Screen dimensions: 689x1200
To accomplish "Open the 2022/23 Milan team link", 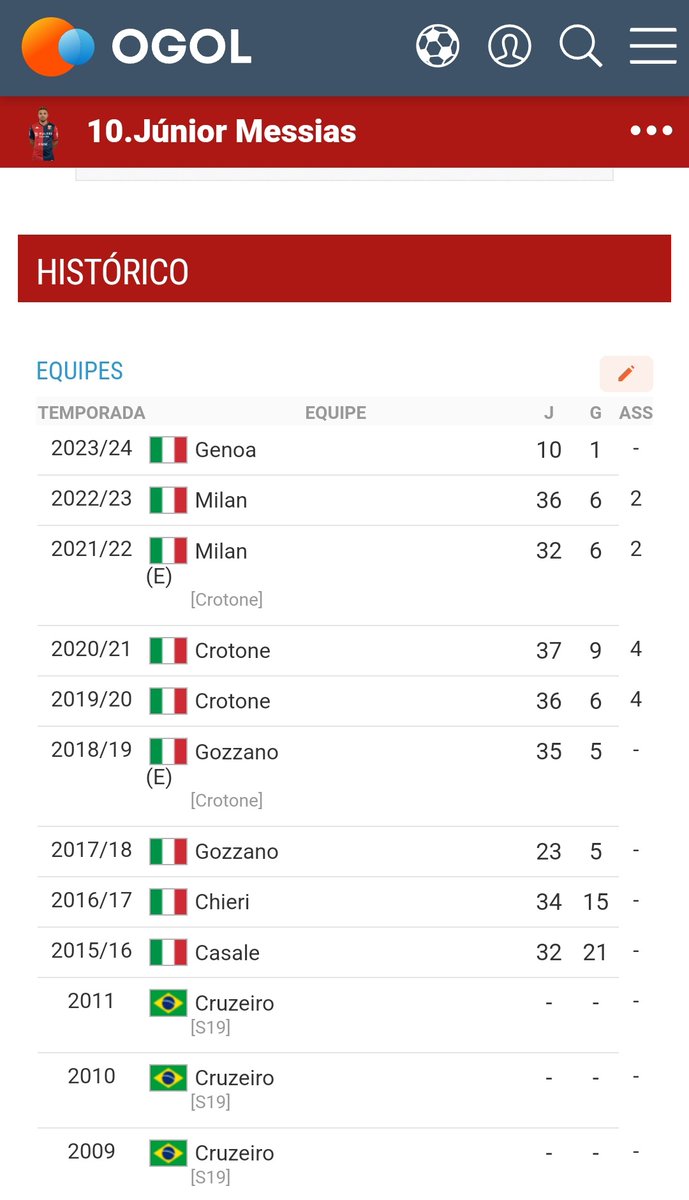I will pyautogui.click(x=221, y=500).
